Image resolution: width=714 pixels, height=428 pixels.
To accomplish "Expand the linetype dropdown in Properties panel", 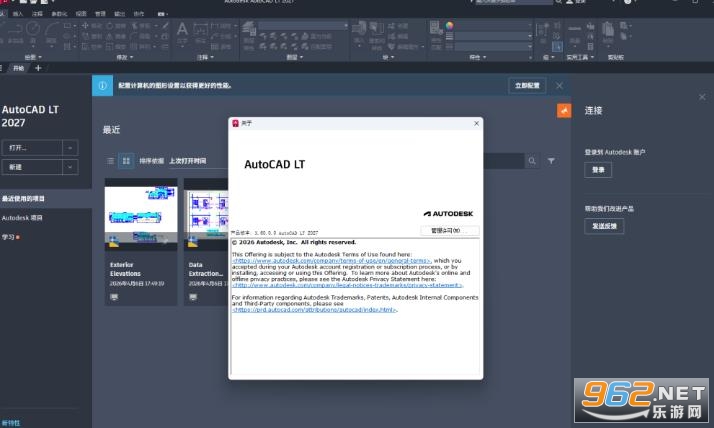I will (530, 46).
